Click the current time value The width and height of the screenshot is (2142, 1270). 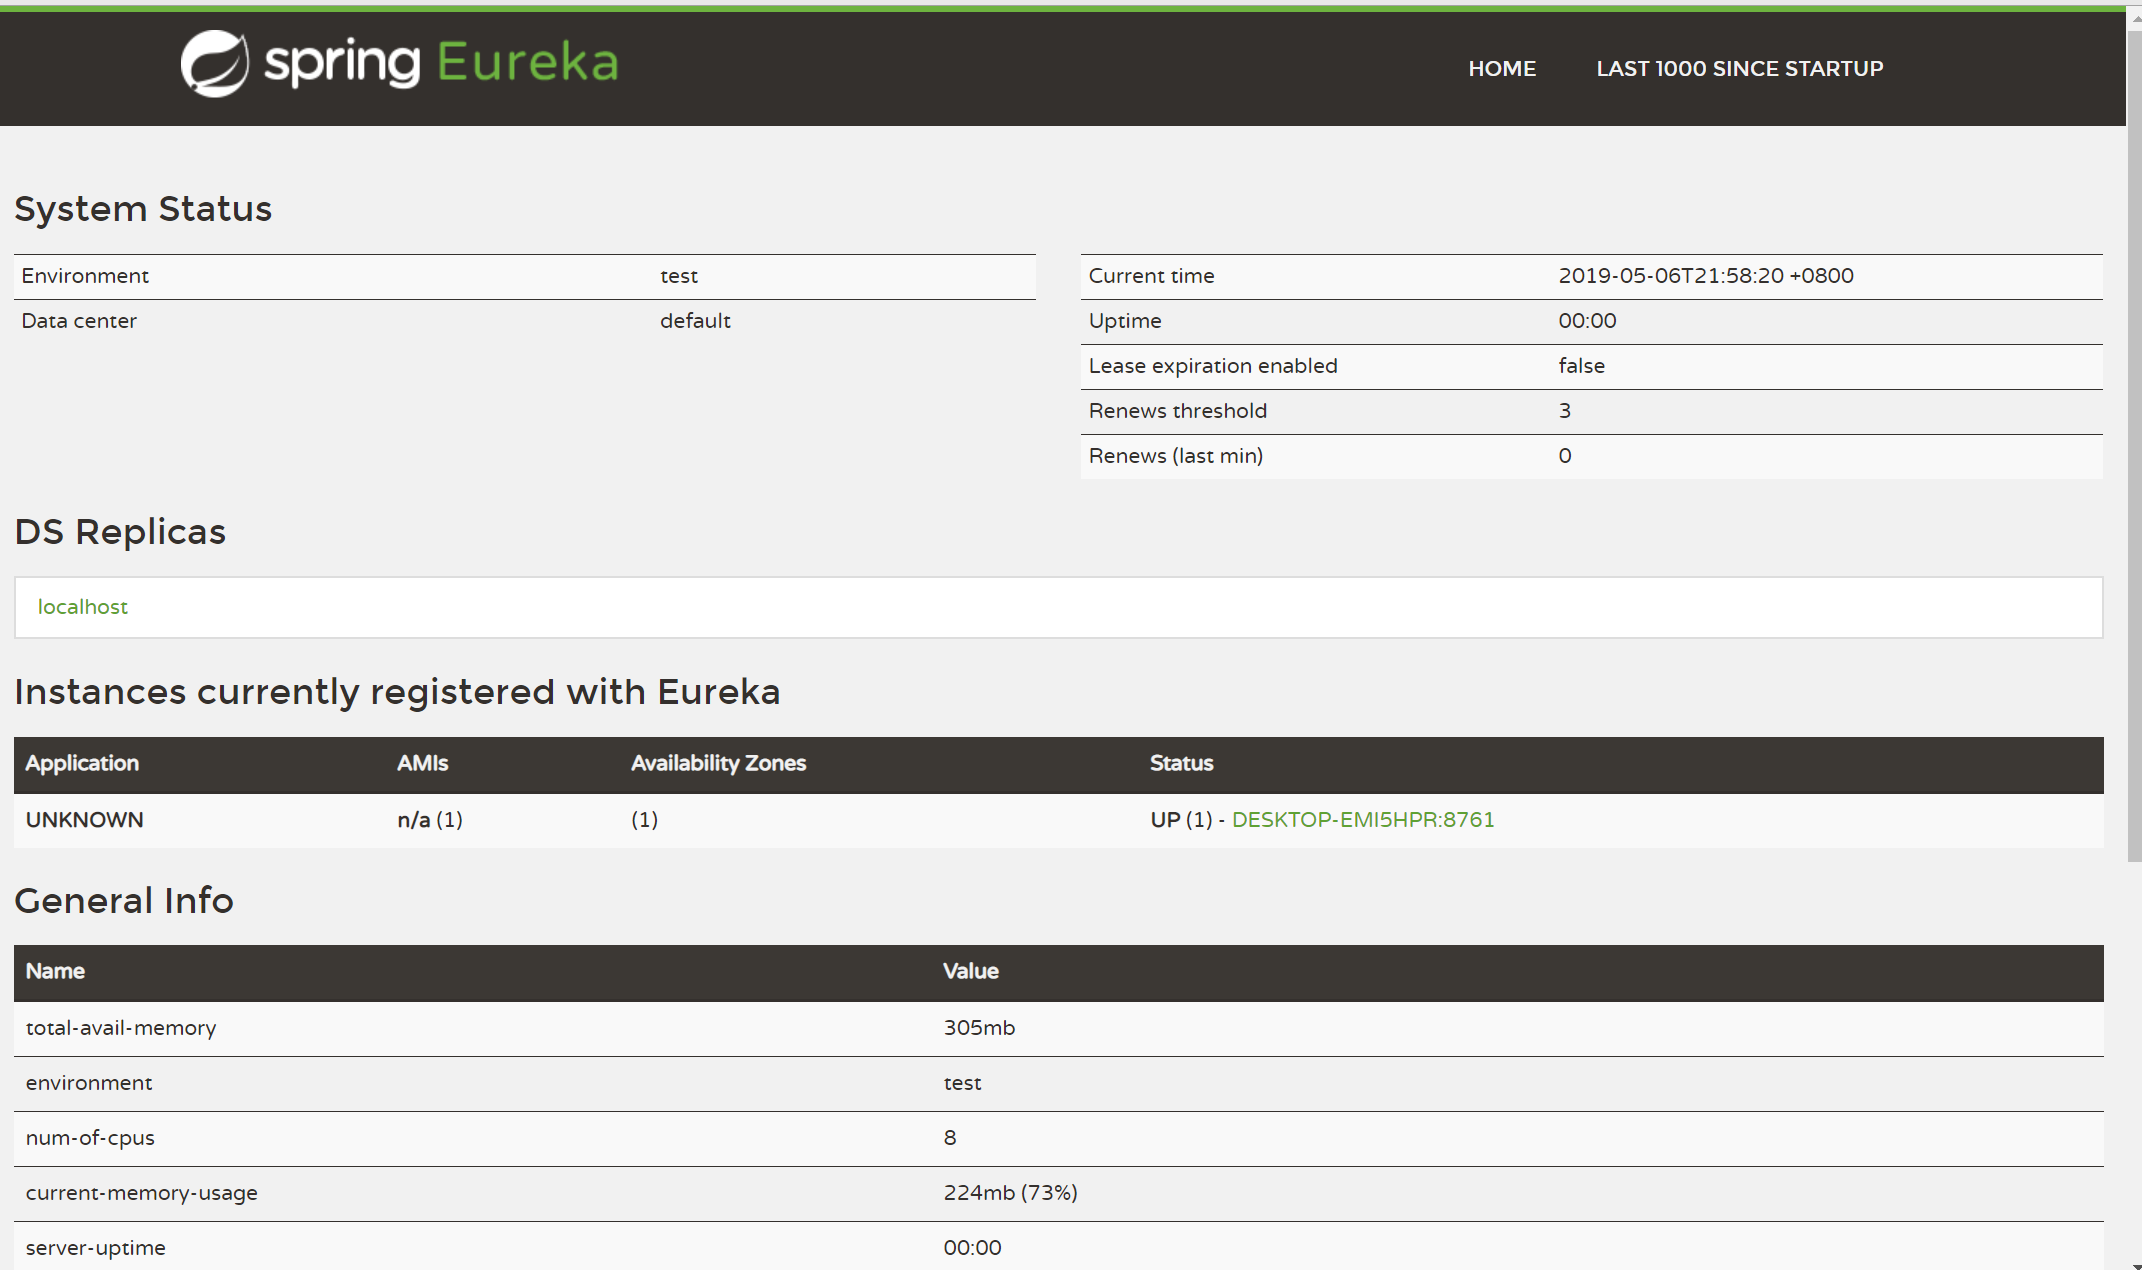click(1705, 276)
